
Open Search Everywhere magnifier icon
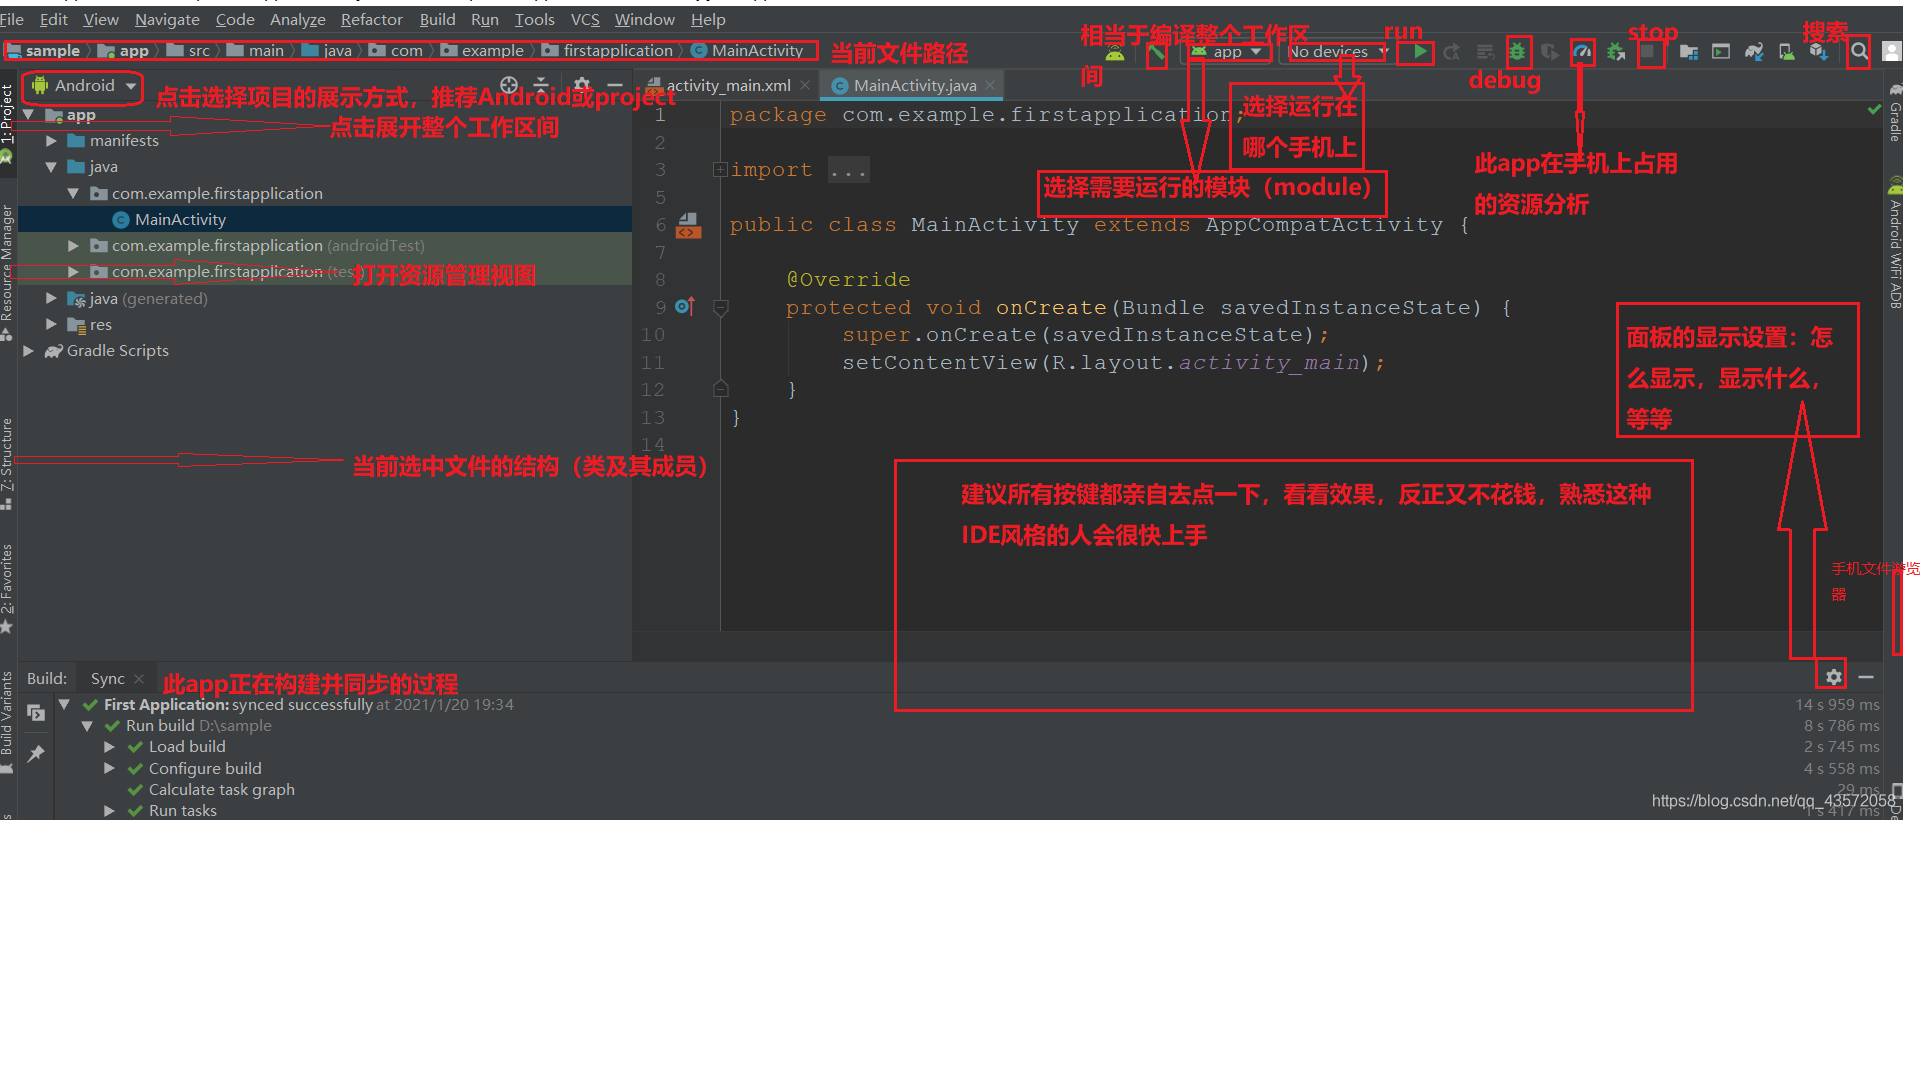click(x=1858, y=52)
